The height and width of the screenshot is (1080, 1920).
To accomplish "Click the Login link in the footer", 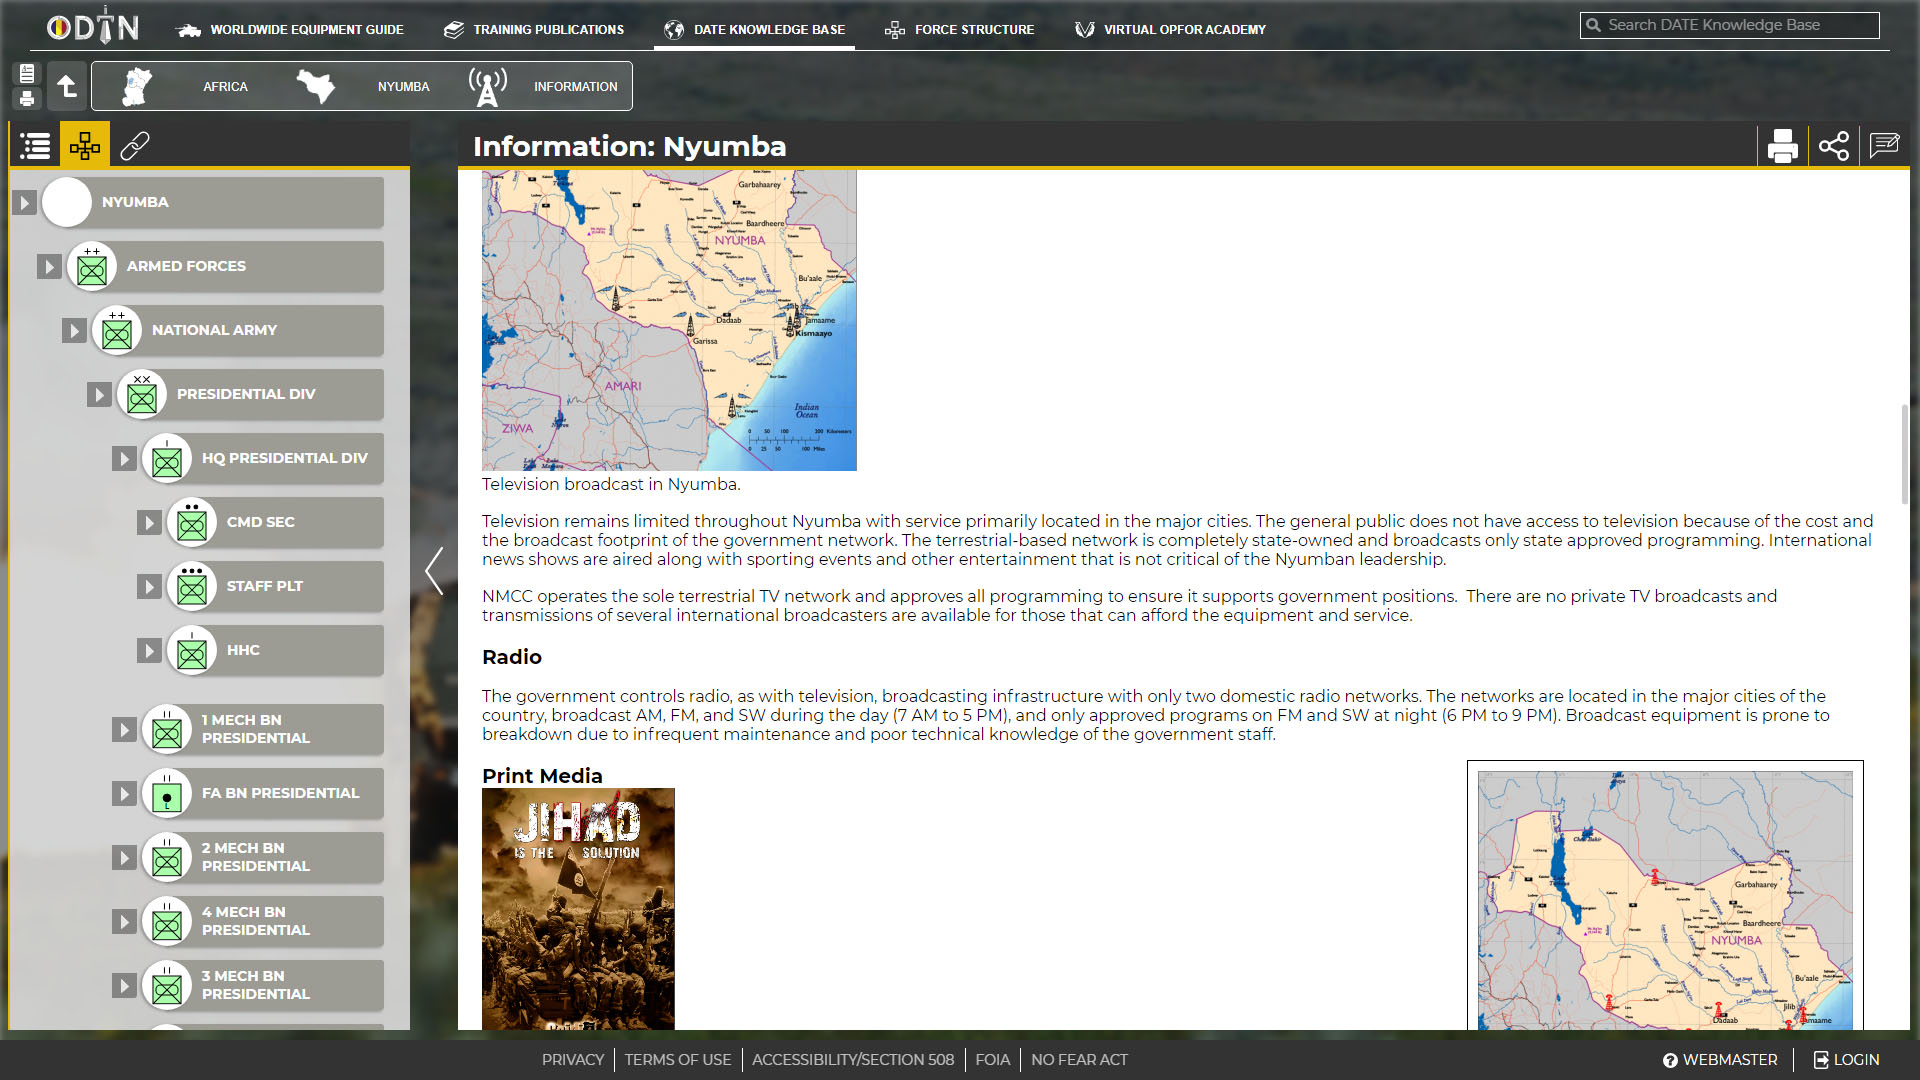I will click(1846, 1059).
